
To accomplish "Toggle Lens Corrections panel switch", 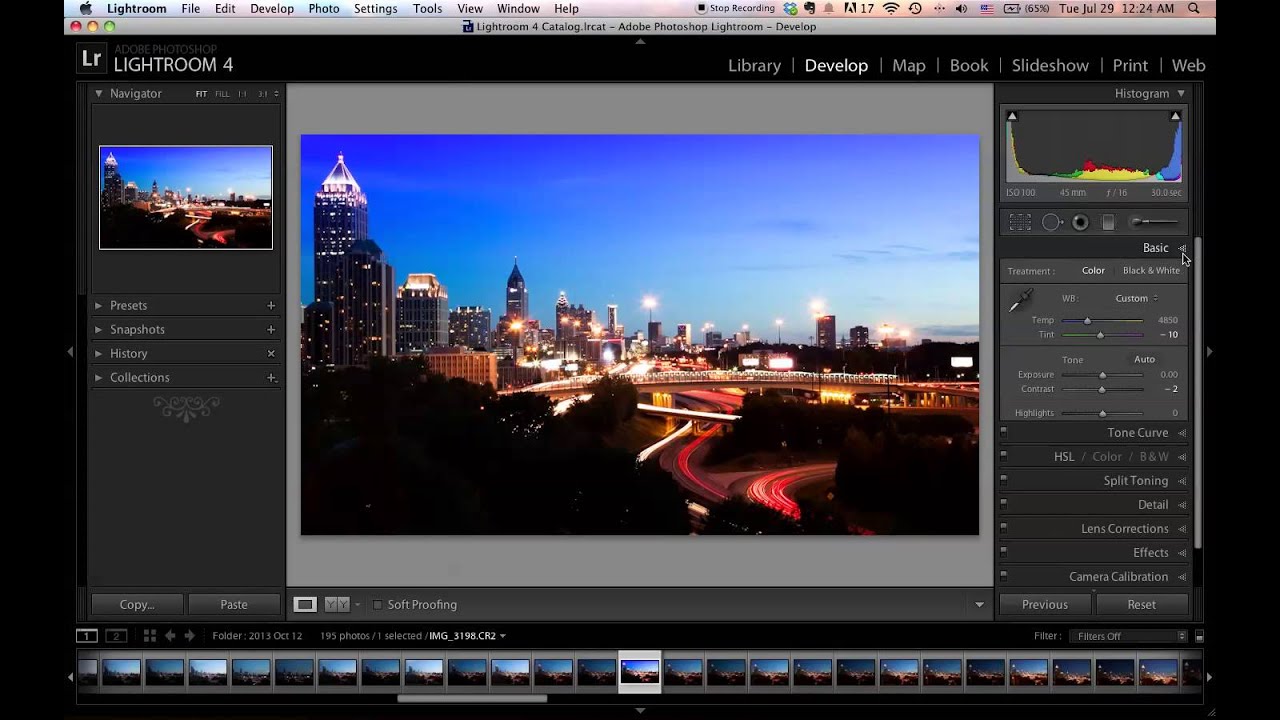I will point(1004,528).
